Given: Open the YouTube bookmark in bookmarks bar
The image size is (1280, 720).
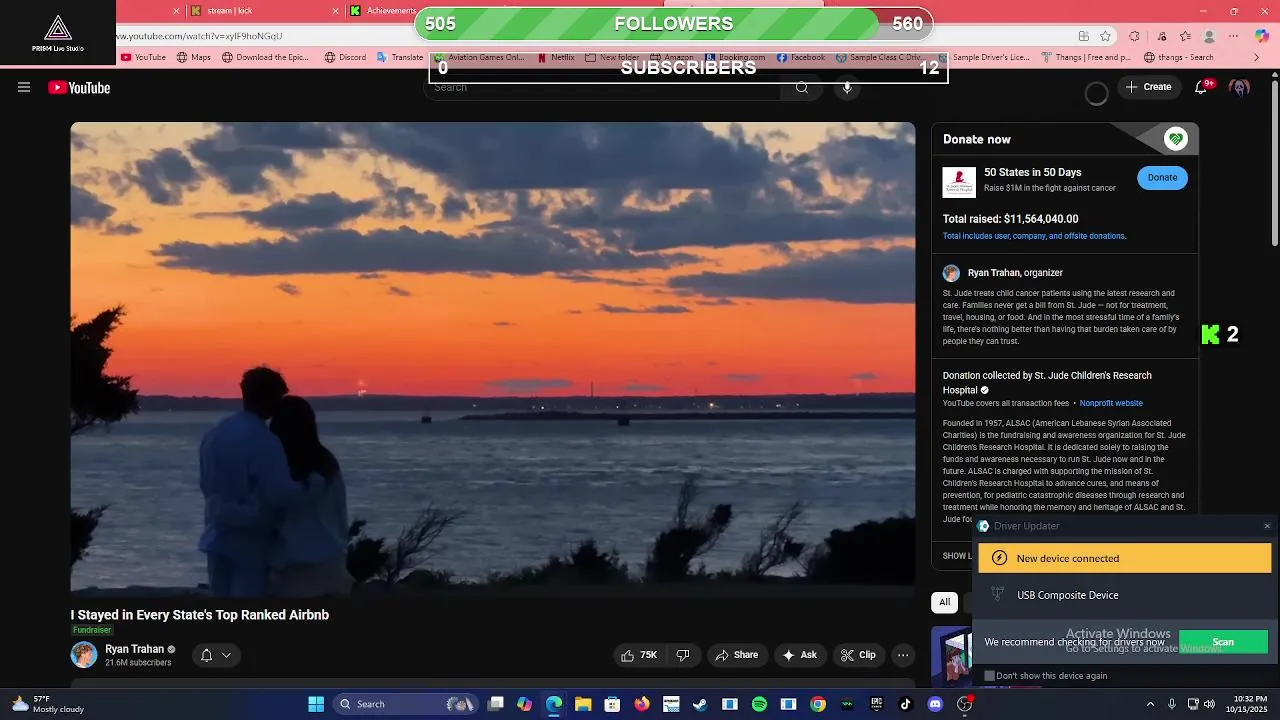Looking at the screenshot, I should click(144, 58).
